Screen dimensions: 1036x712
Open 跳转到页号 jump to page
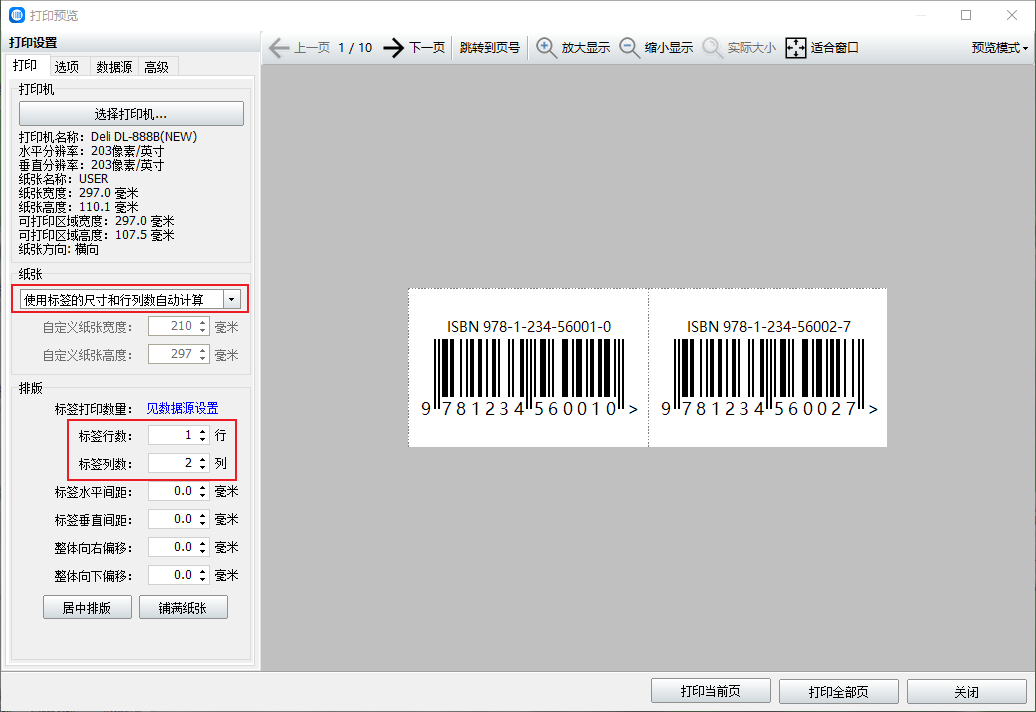tap(490, 48)
